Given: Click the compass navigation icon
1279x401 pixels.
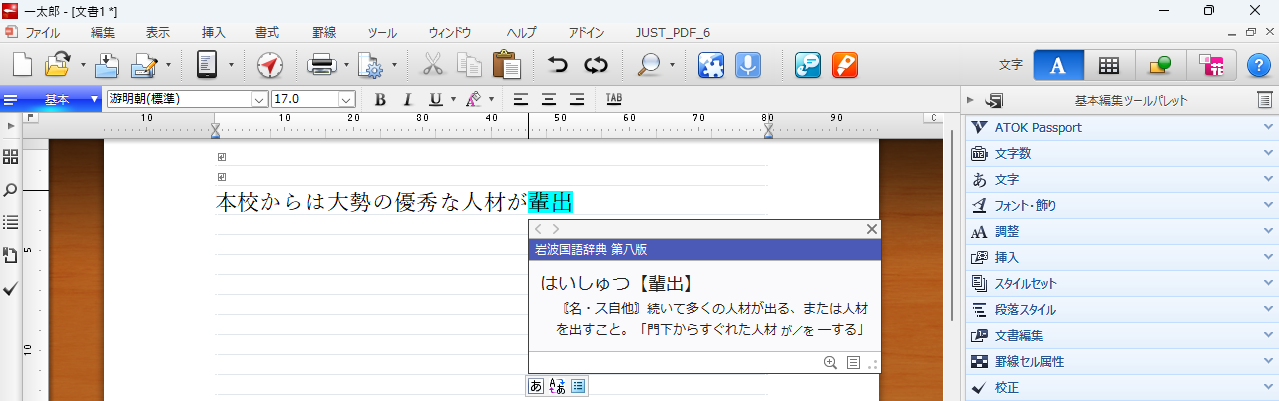Looking at the screenshot, I should coord(270,66).
